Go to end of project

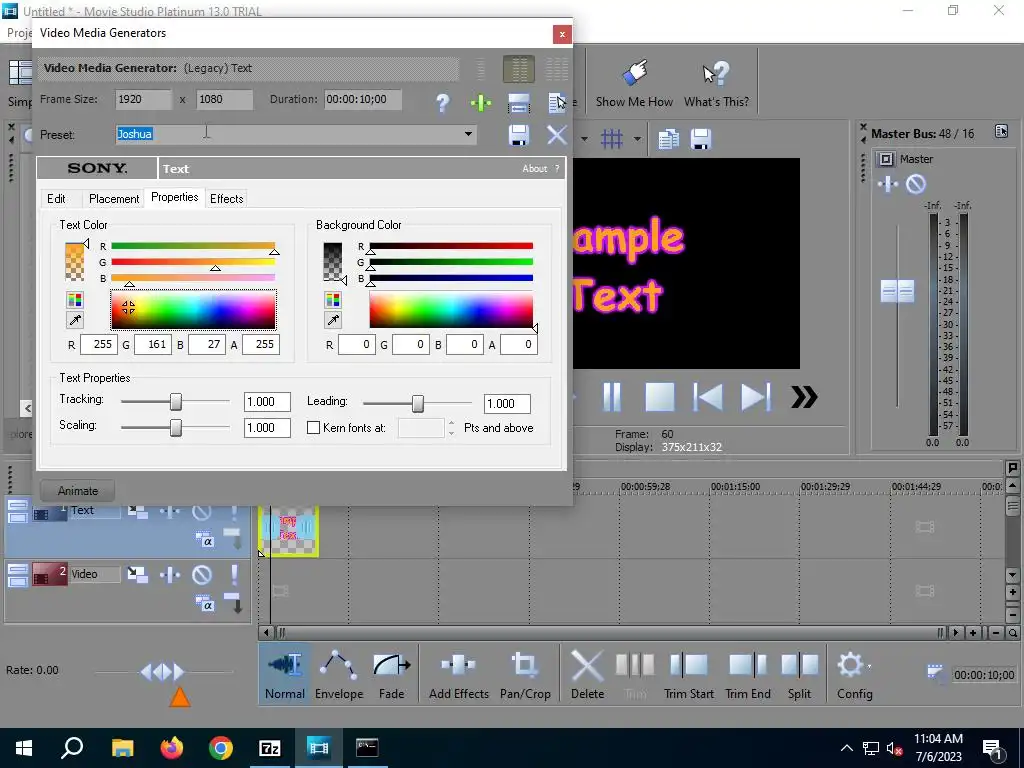[x=756, y=396]
